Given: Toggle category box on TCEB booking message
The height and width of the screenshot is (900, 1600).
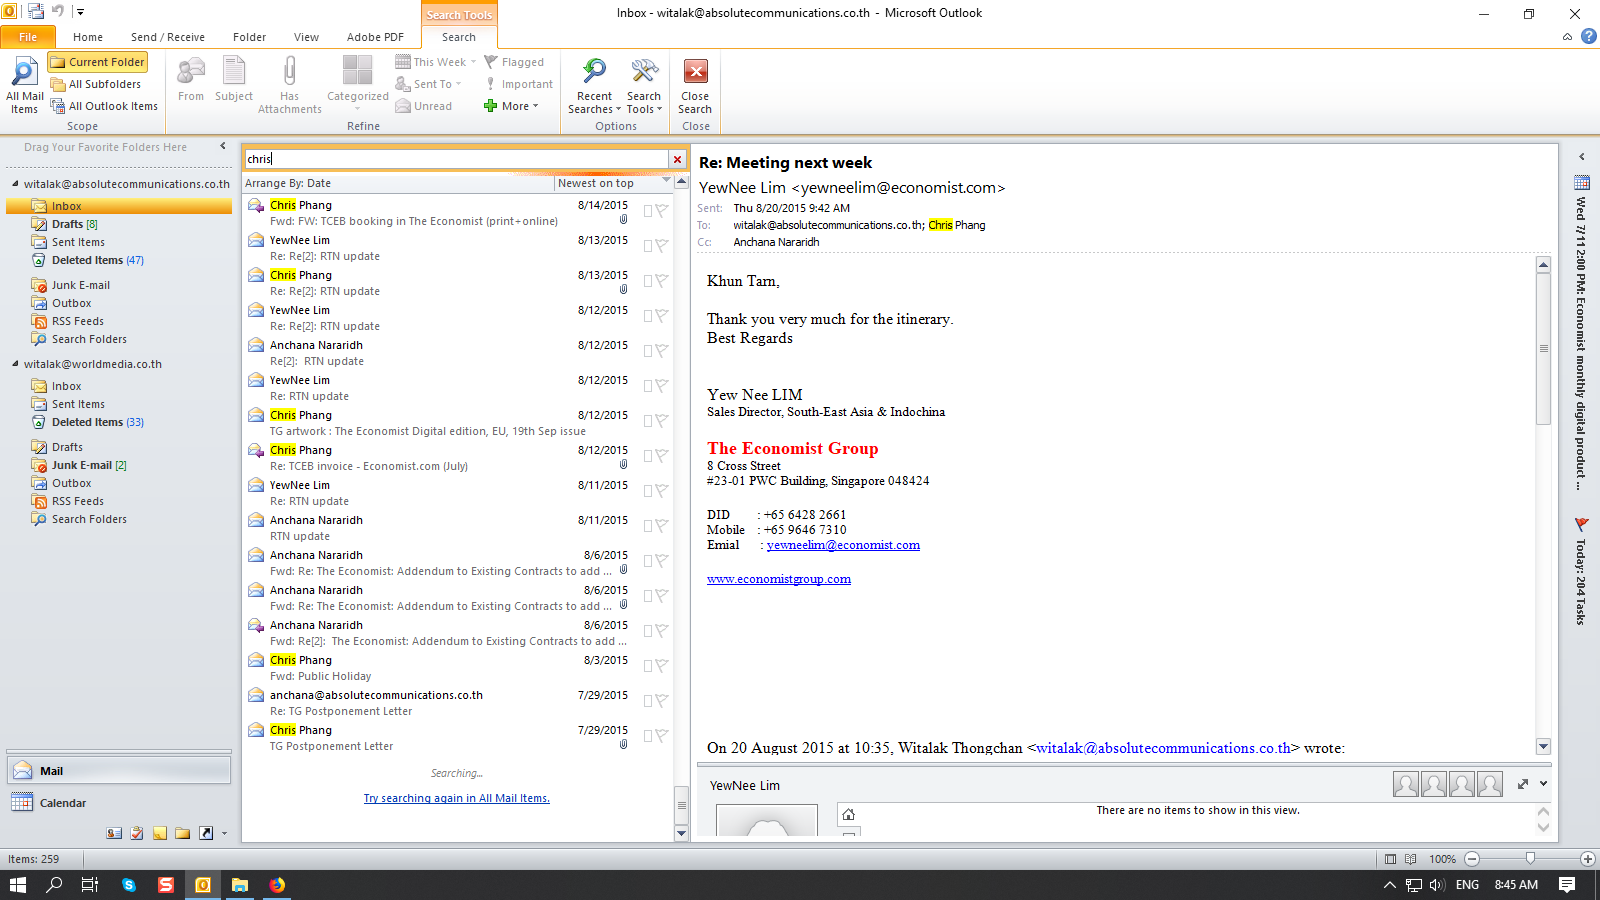Looking at the screenshot, I should (x=648, y=211).
